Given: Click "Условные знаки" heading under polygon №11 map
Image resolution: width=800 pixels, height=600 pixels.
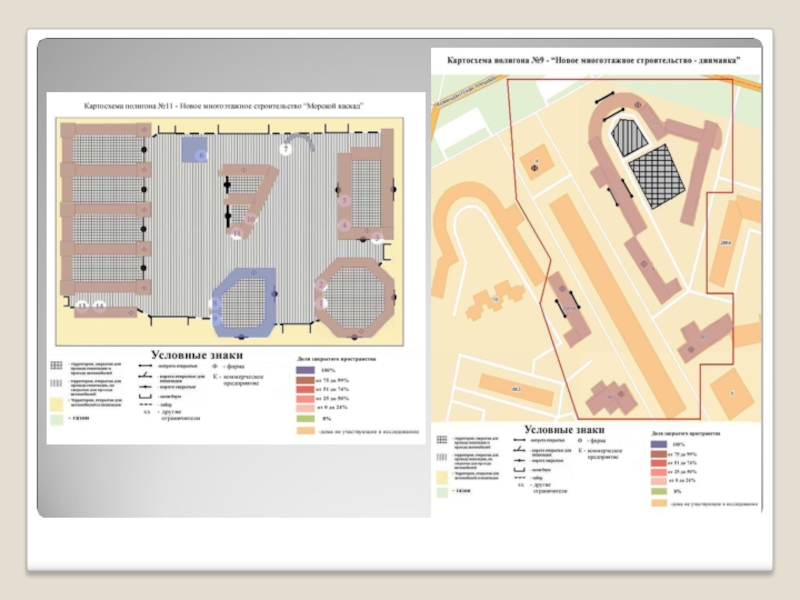Looking at the screenshot, I should tap(197, 355).
